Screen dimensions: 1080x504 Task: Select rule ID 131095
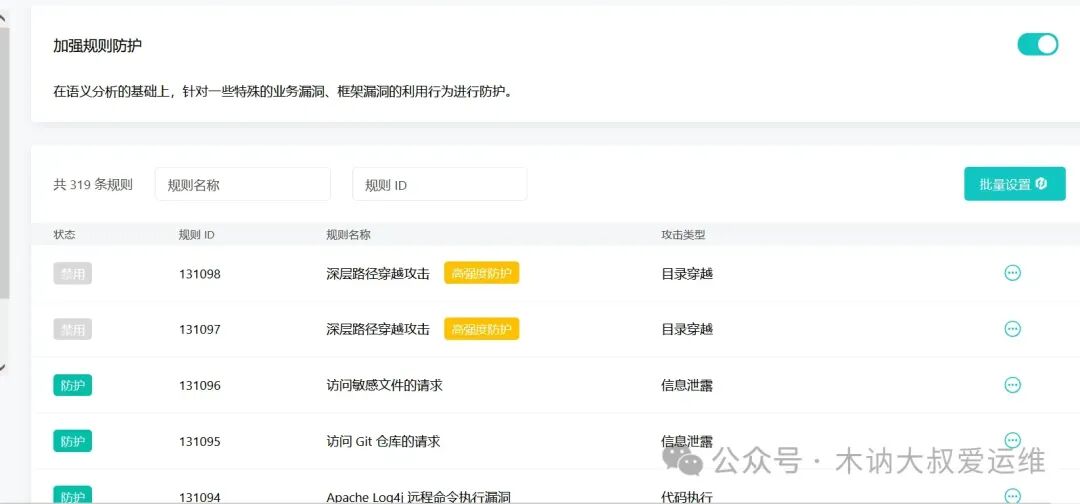click(x=200, y=441)
